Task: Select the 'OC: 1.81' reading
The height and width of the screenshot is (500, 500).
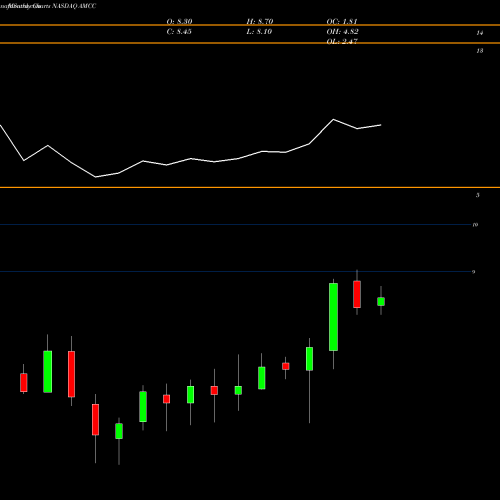Action: tap(342, 22)
